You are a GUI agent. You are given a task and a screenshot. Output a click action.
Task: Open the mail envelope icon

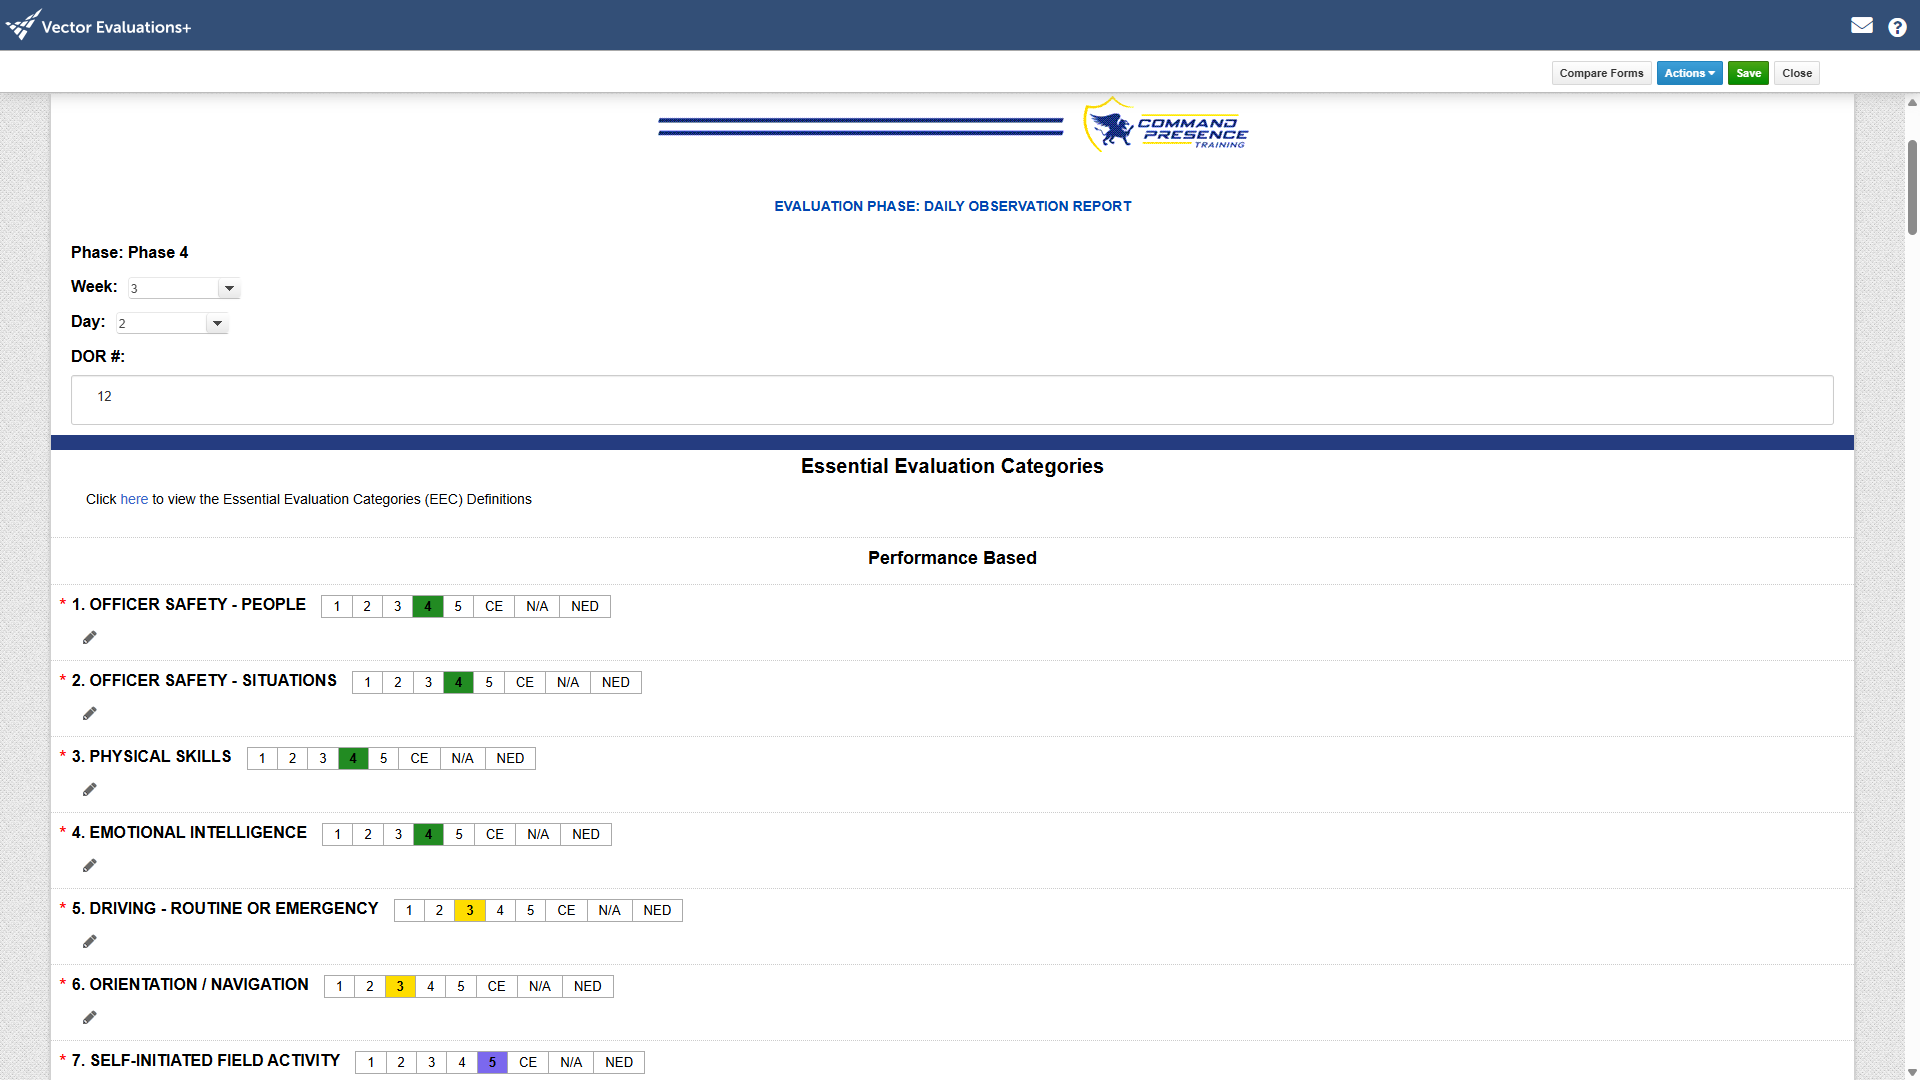click(1861, 26)
